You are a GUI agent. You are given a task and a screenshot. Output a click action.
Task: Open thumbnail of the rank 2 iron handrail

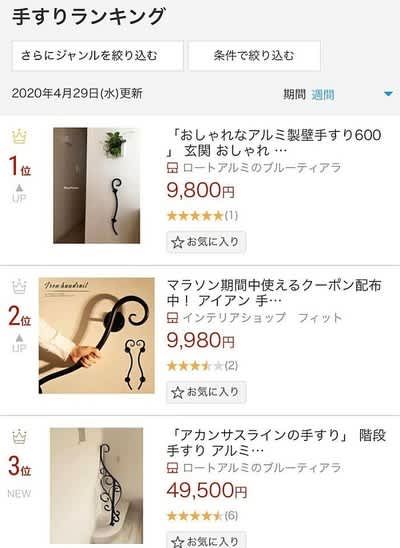[96, 336]
